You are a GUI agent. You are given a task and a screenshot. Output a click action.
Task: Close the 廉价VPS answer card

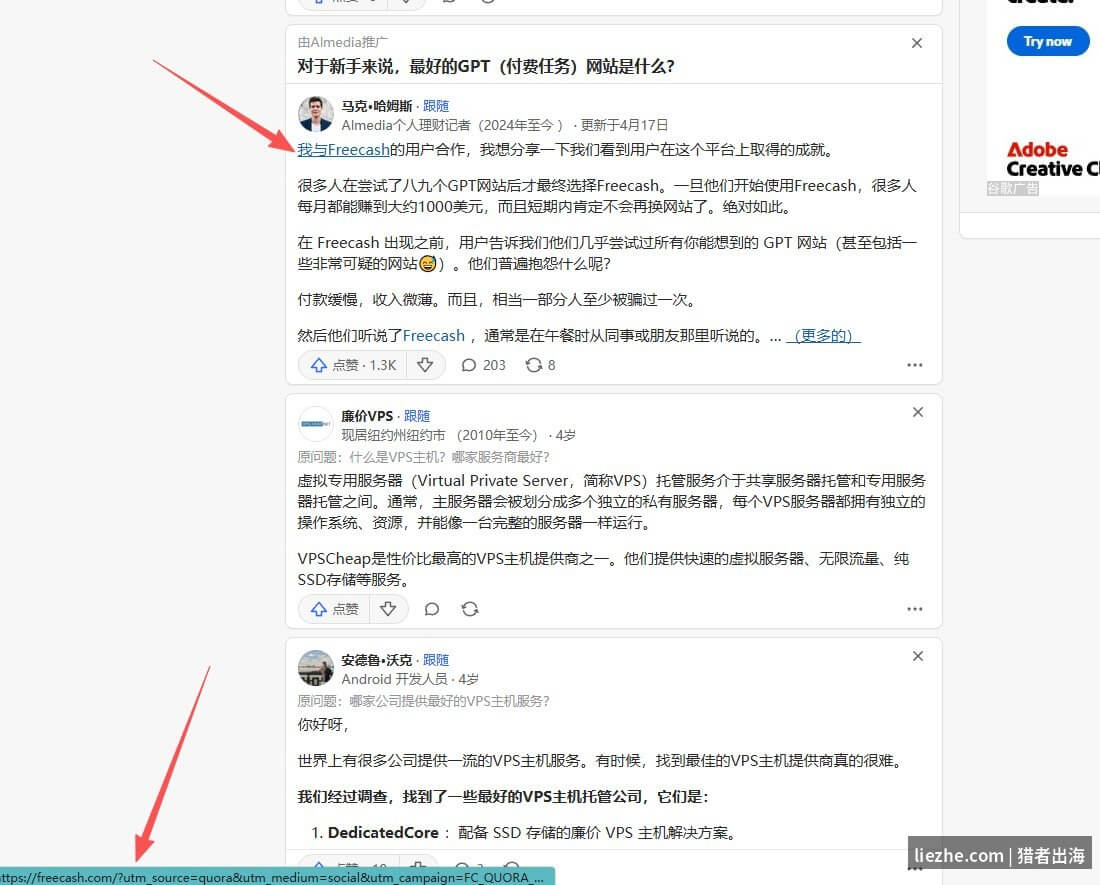(918, 412)
